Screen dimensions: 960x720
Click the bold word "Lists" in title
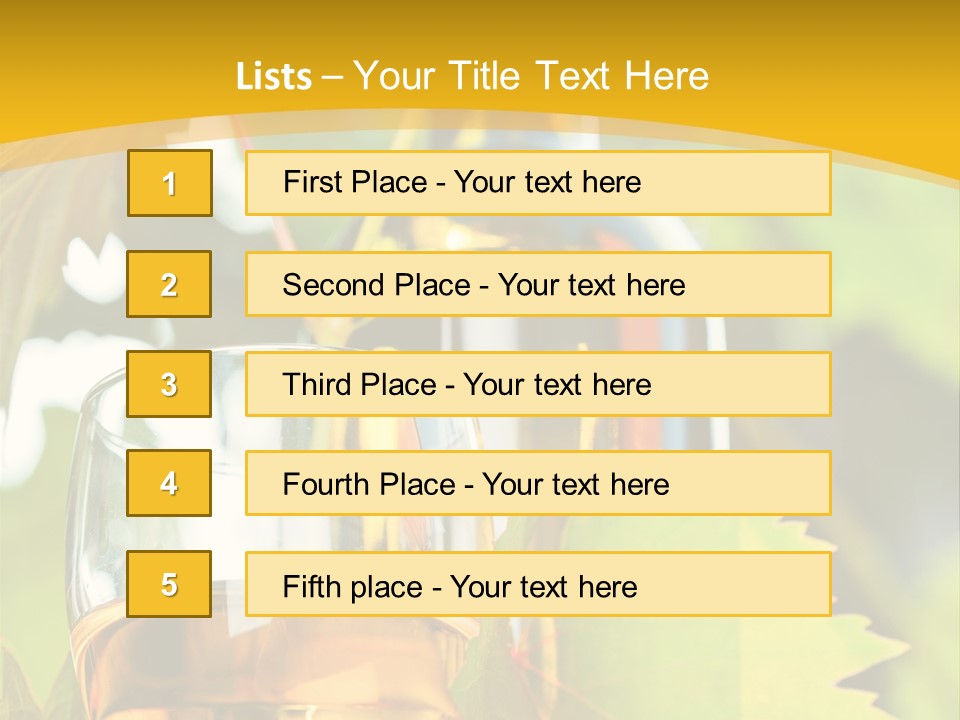pyautogui.click(x=273, y=77)
